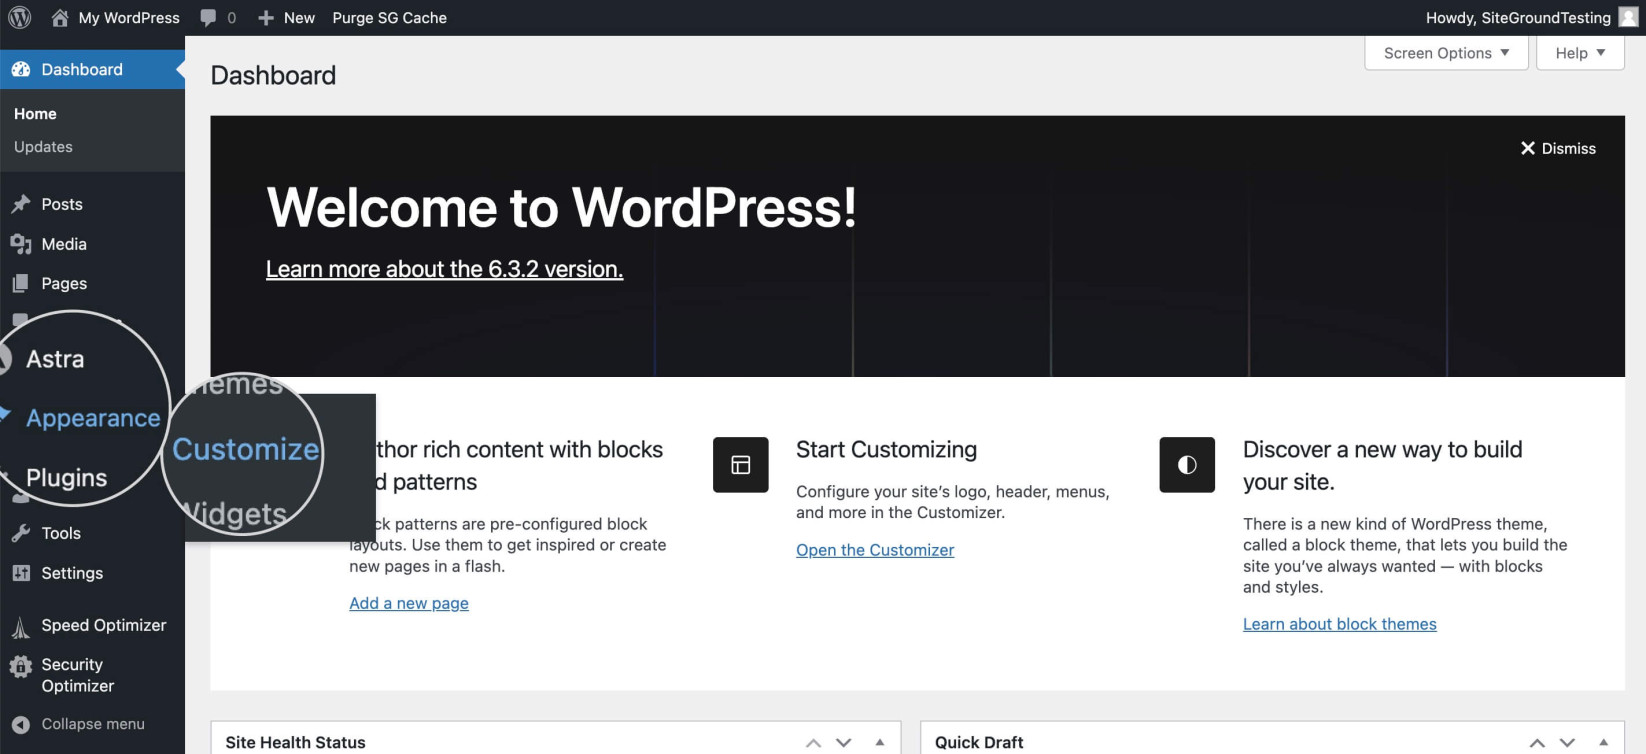Open the comments bubble icon

tap(208, 17)
